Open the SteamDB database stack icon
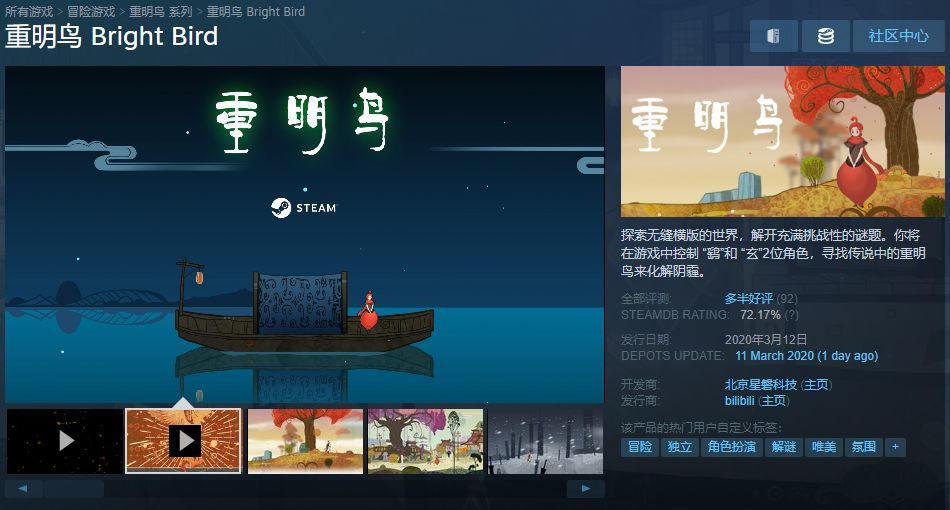Image resolution: width=950 pixels, height=510 pixels. pos(825,36)
